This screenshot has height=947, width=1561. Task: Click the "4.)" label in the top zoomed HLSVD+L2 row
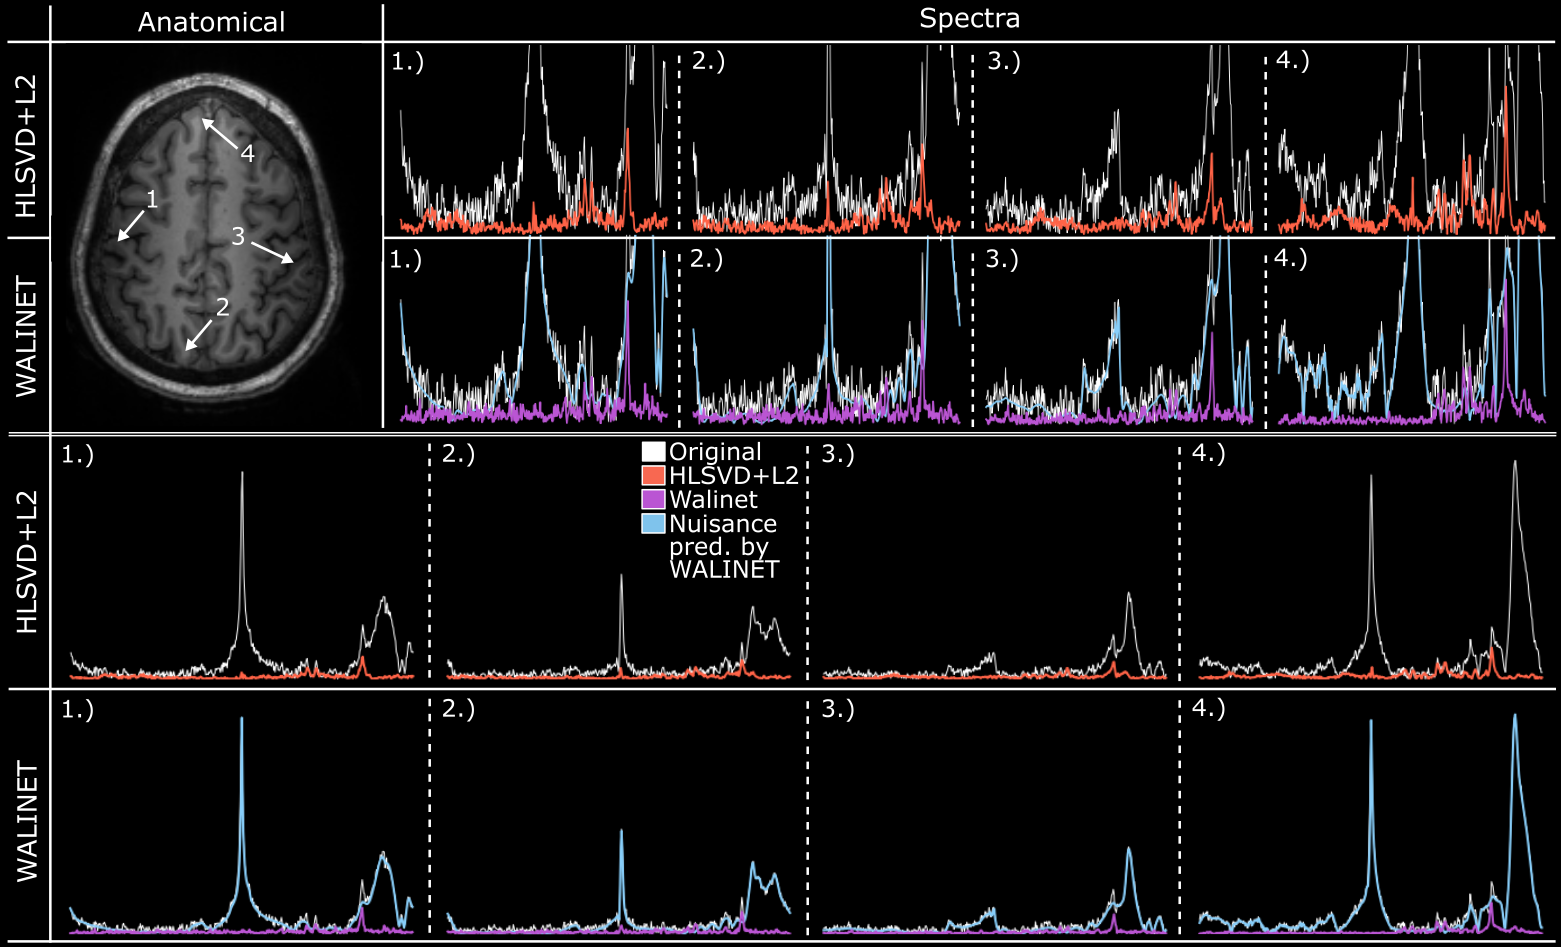point(1293,61)
